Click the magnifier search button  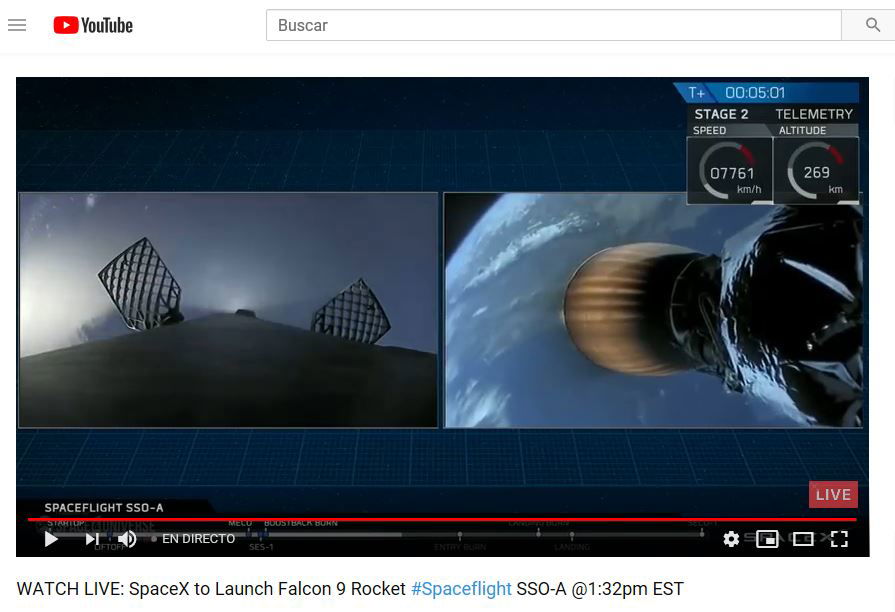pyautogui.click(x=872, y=25)
